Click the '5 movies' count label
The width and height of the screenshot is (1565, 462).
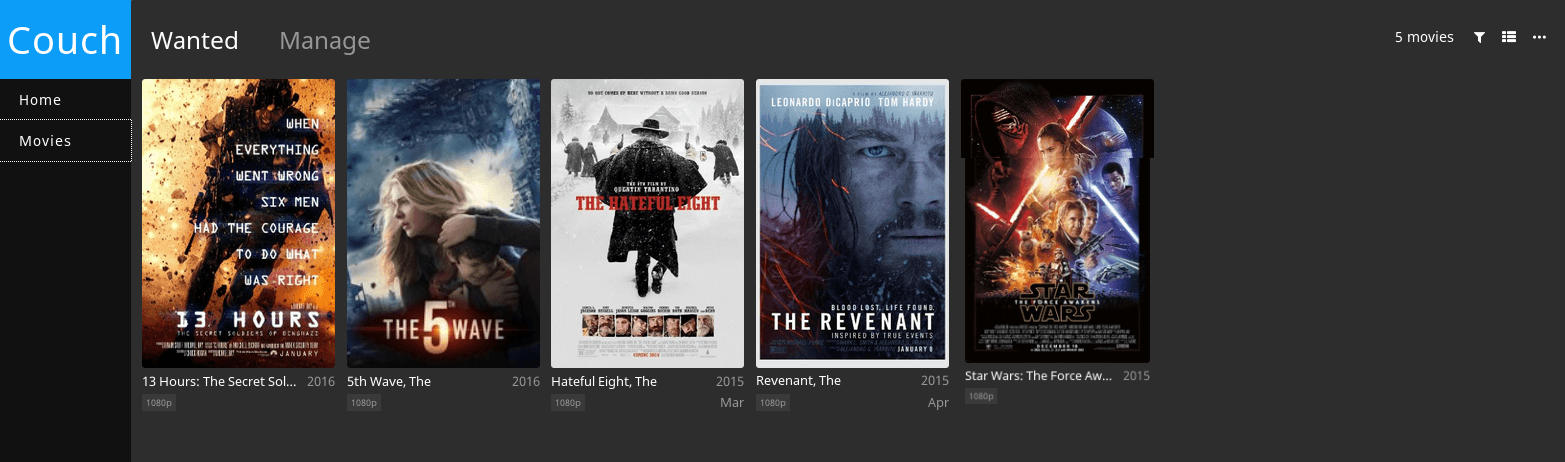[1424, 37]
